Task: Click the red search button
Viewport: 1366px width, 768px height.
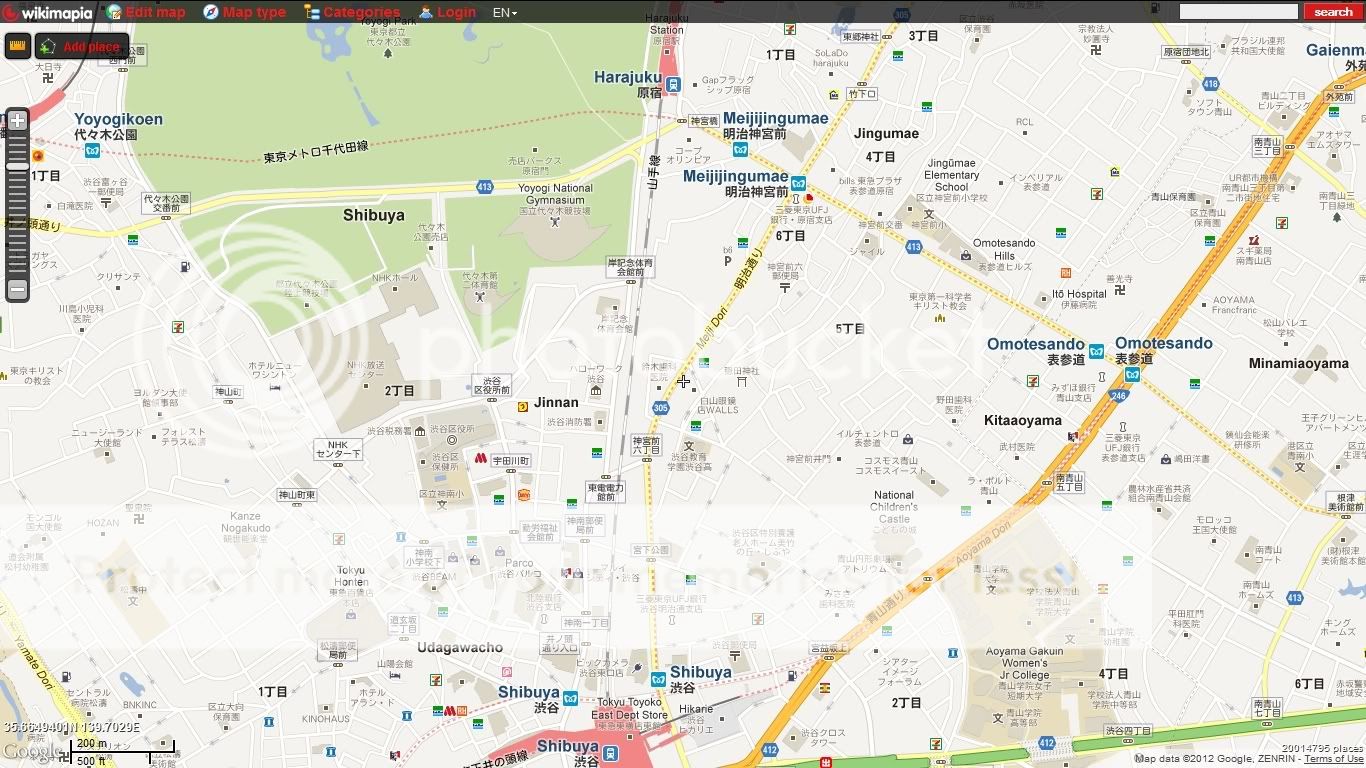Action: 1332,12
